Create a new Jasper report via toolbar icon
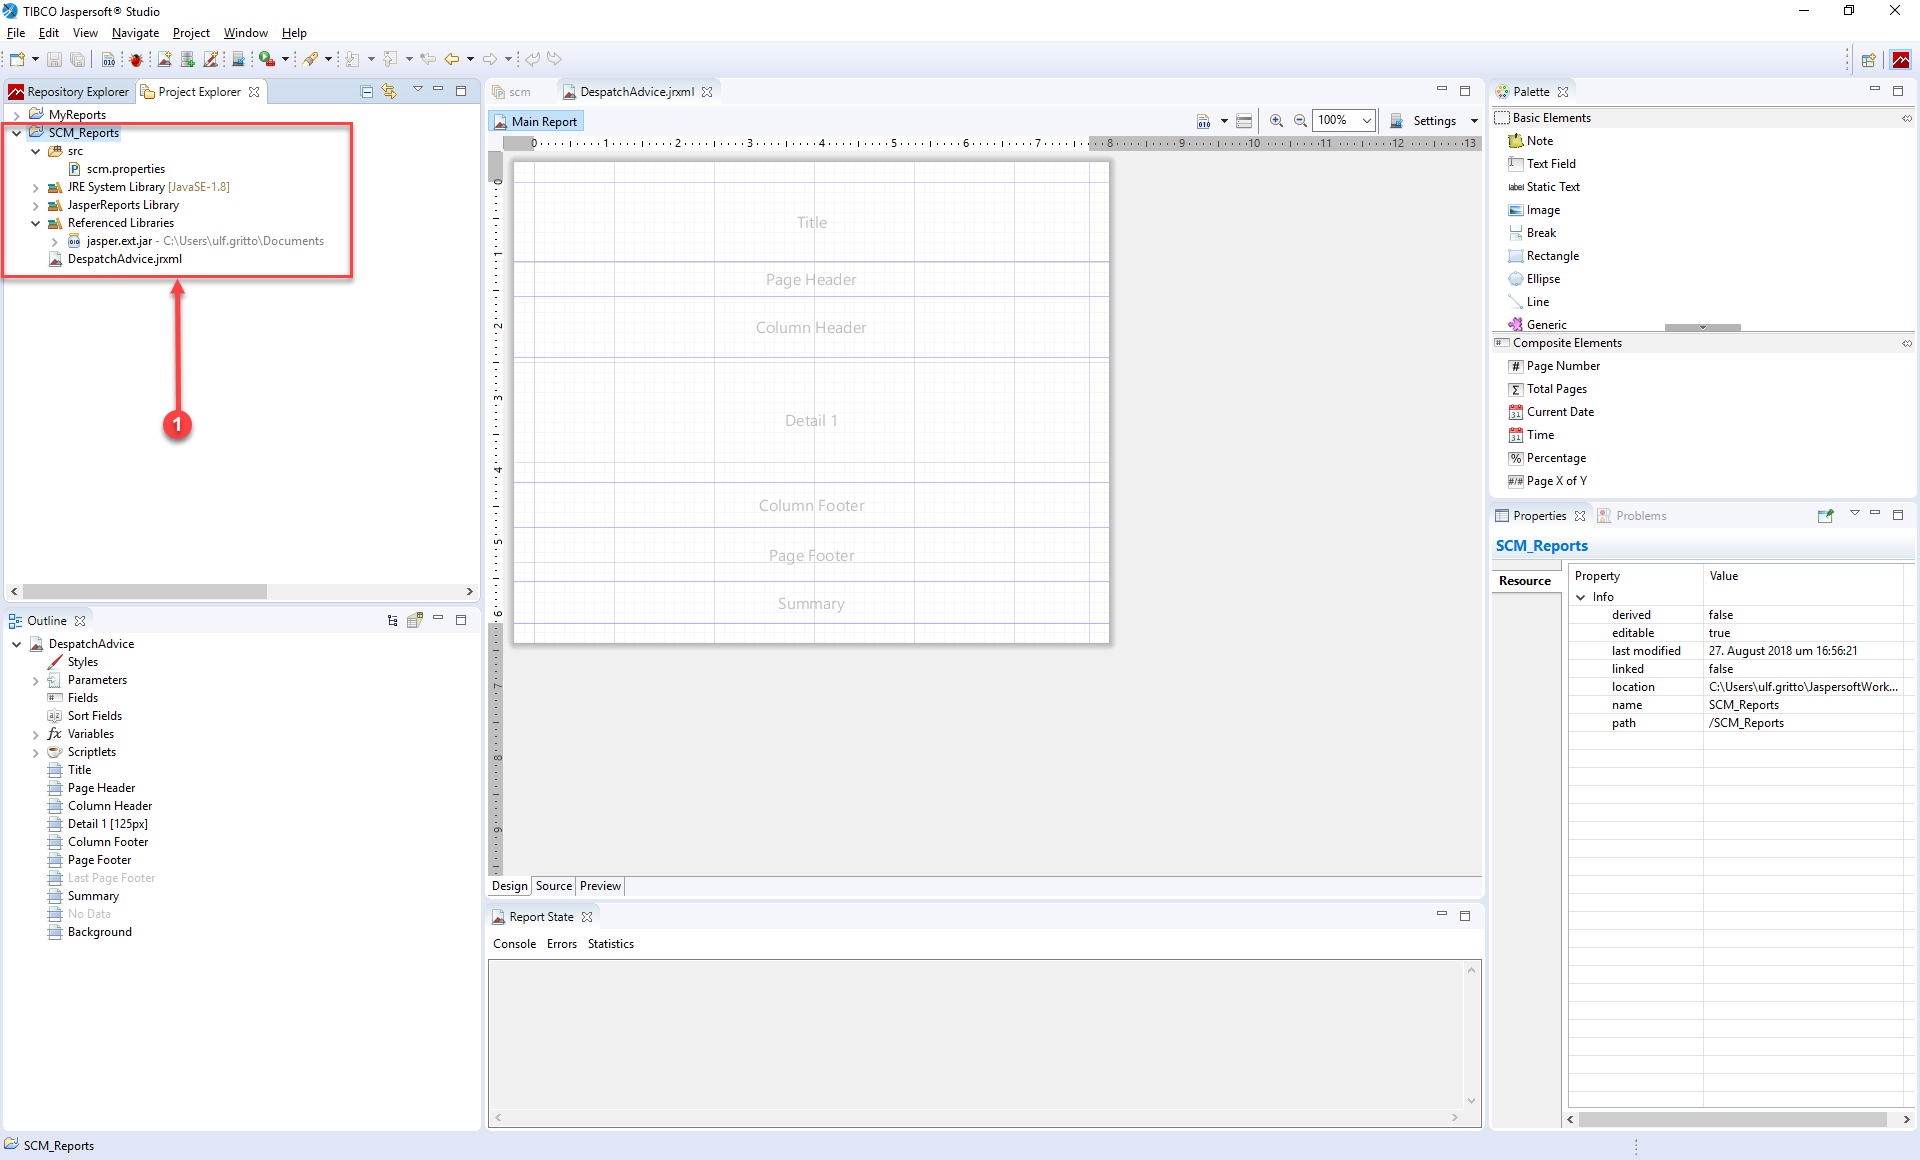The image size is (1920, 1160). pos(165,60)
